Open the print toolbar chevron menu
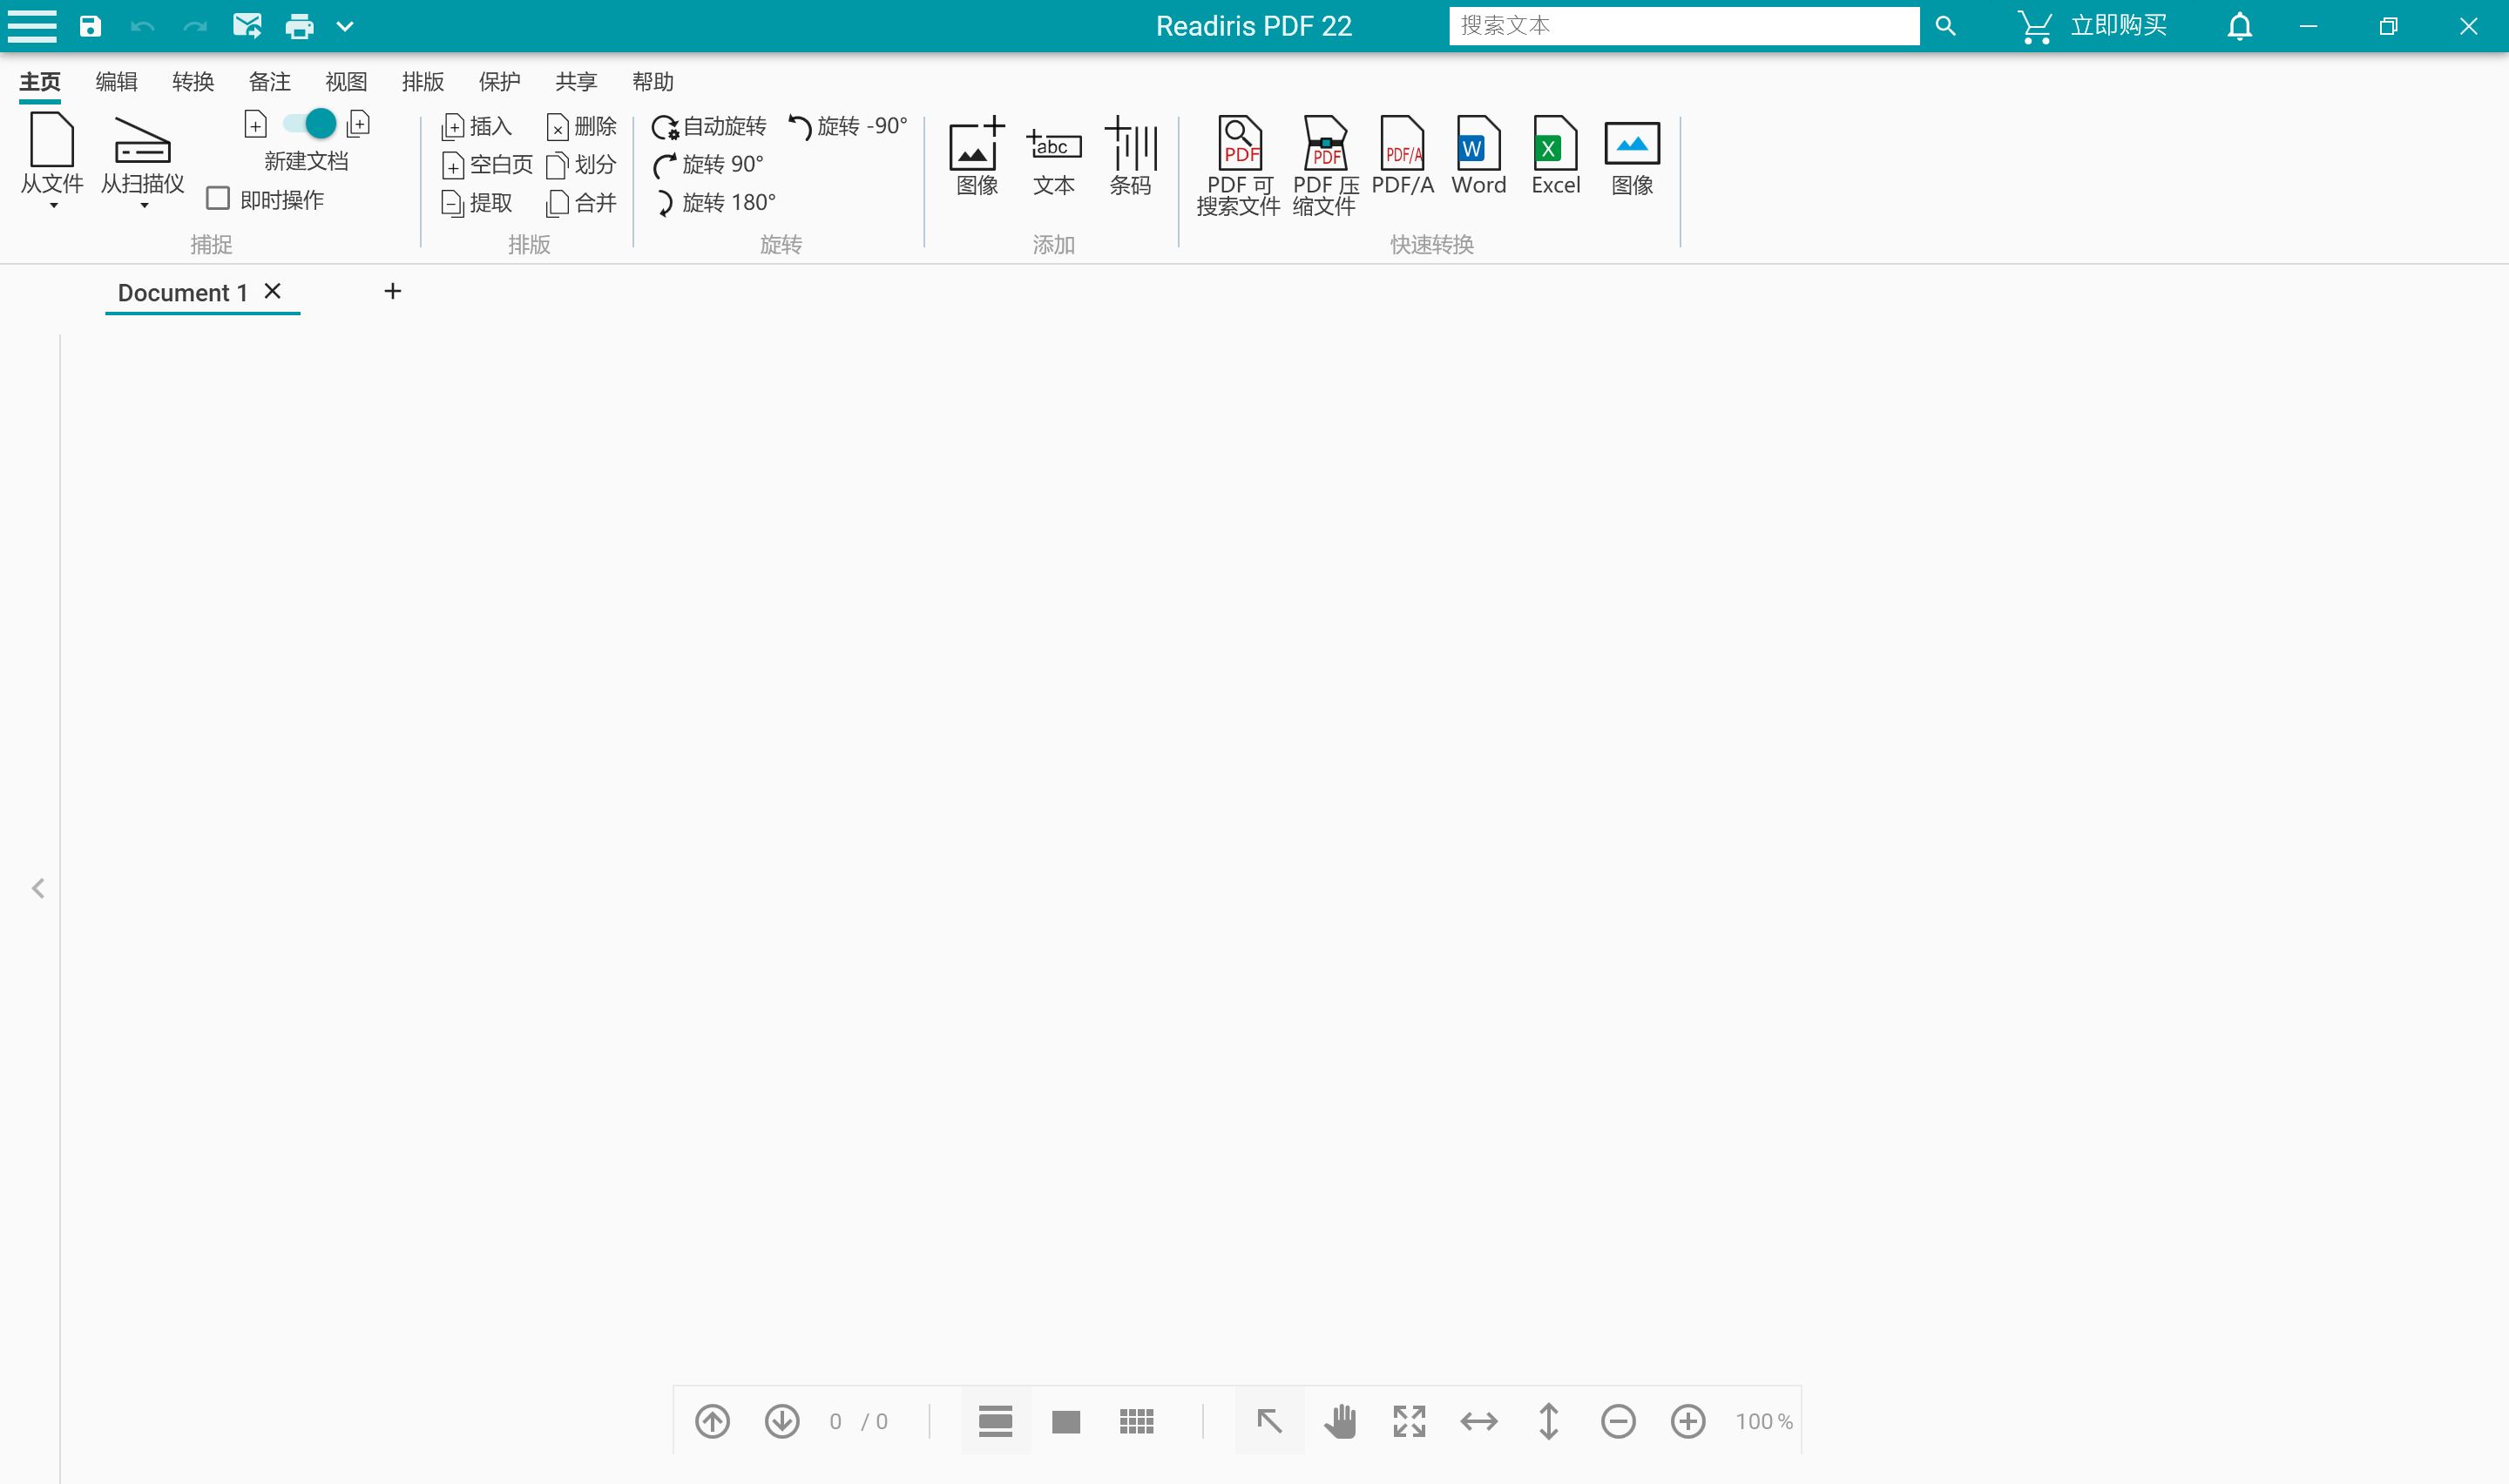The height and width of the screenshot is (1484, 2509). tap(345, 26)
